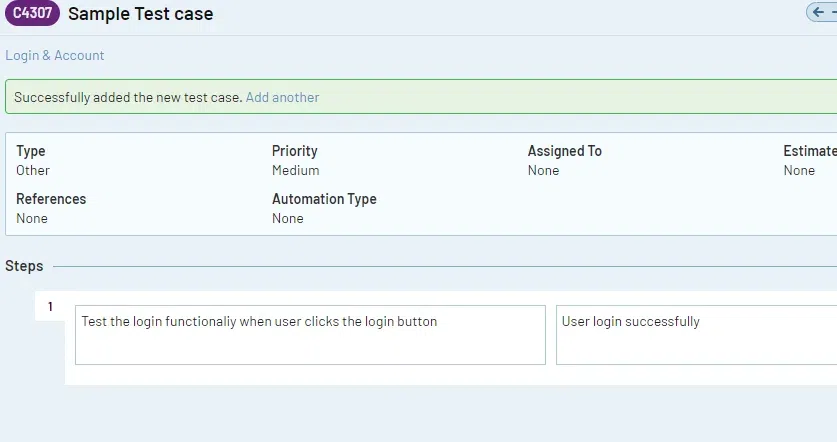Click the Assigned To field label

pos(564,151)
